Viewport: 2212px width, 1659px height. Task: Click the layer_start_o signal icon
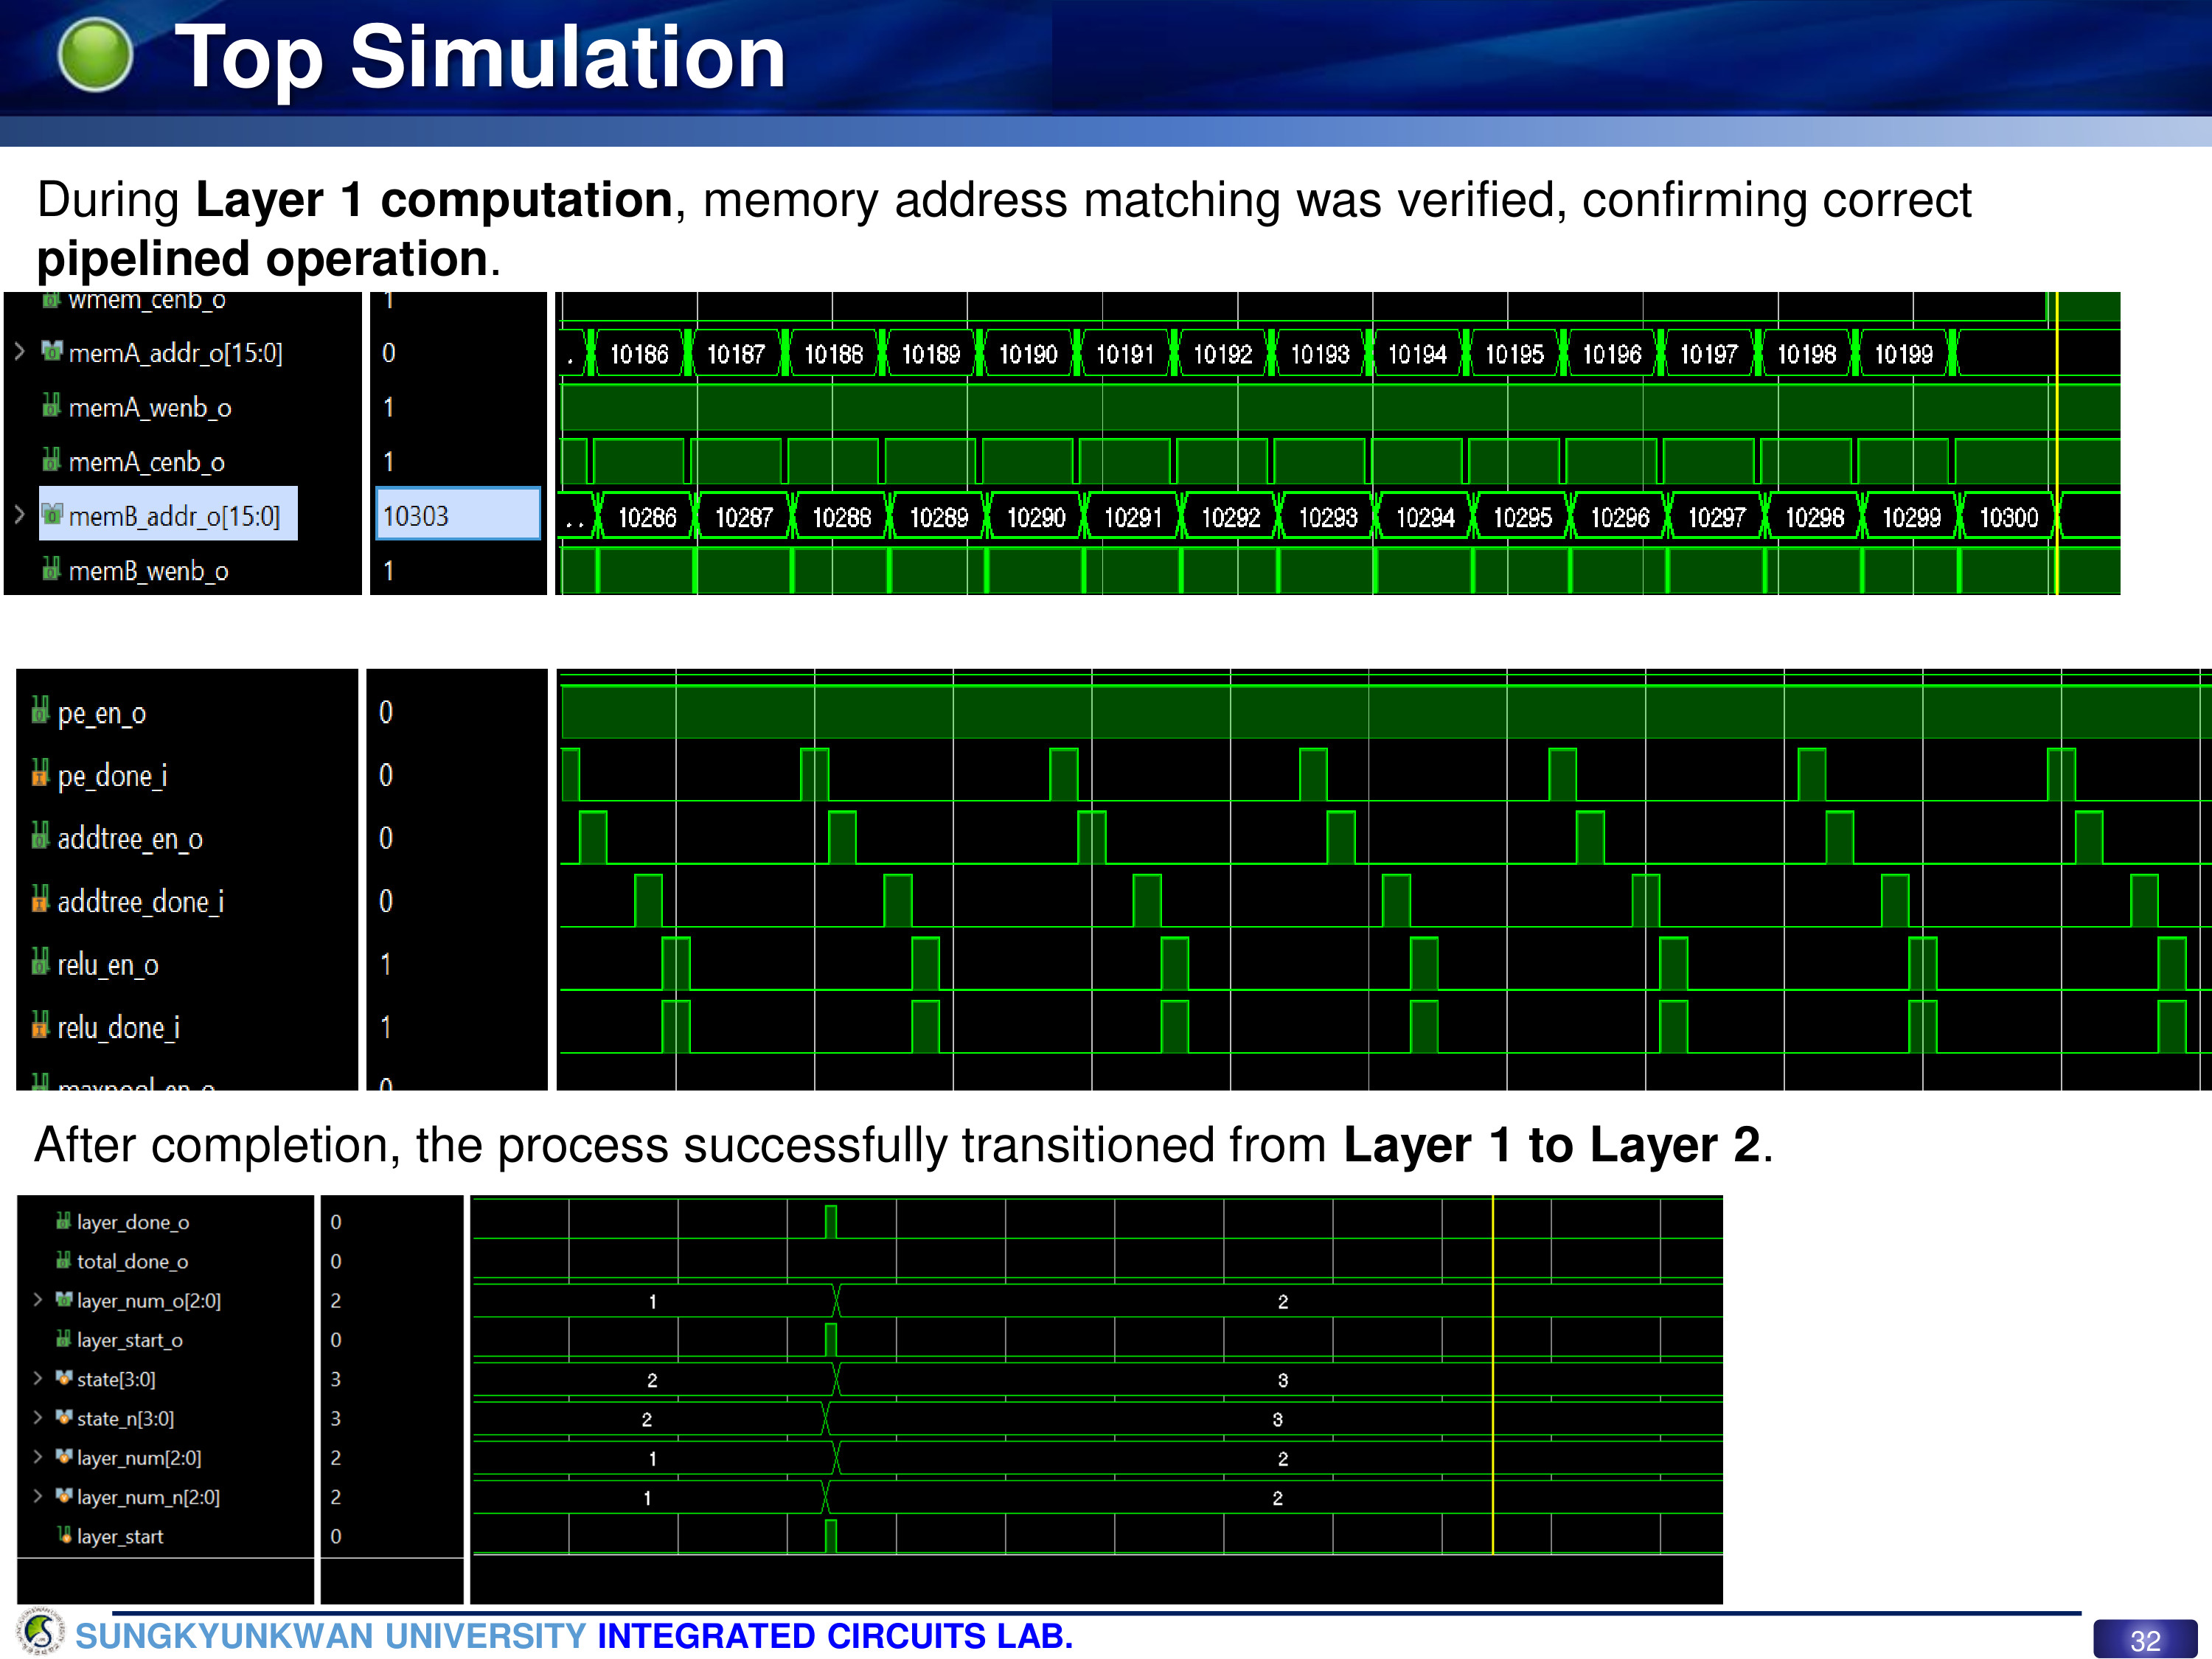point(63,1338)
